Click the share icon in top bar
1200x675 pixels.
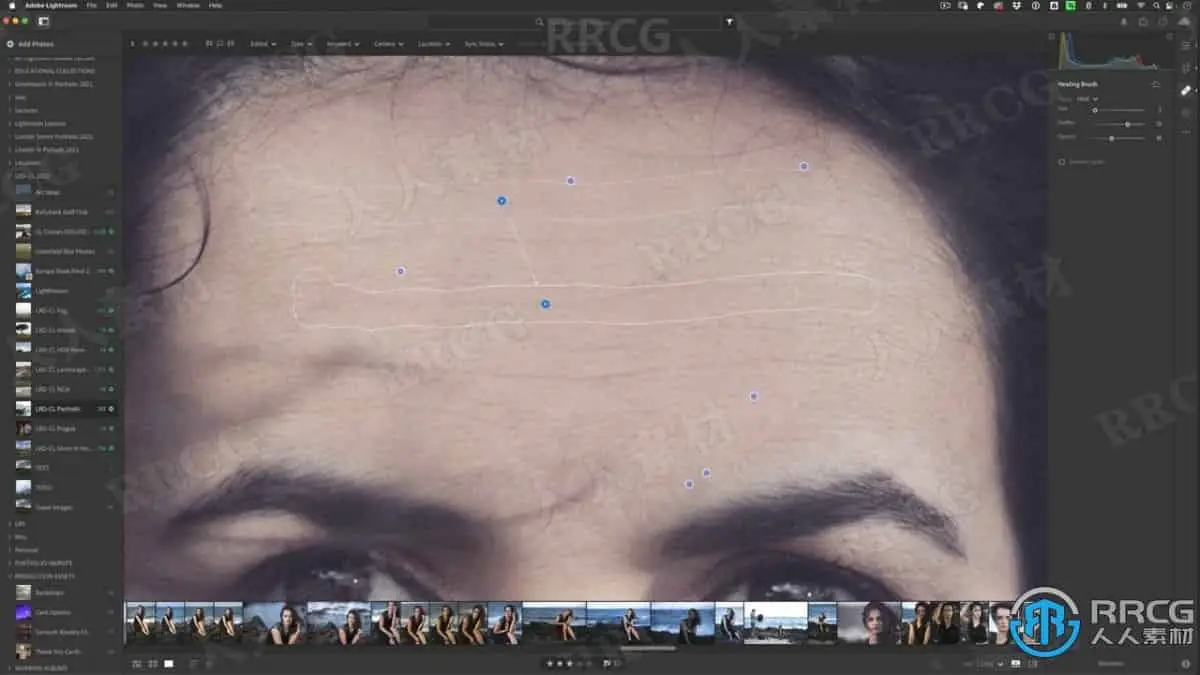(x=1143, y=21)
